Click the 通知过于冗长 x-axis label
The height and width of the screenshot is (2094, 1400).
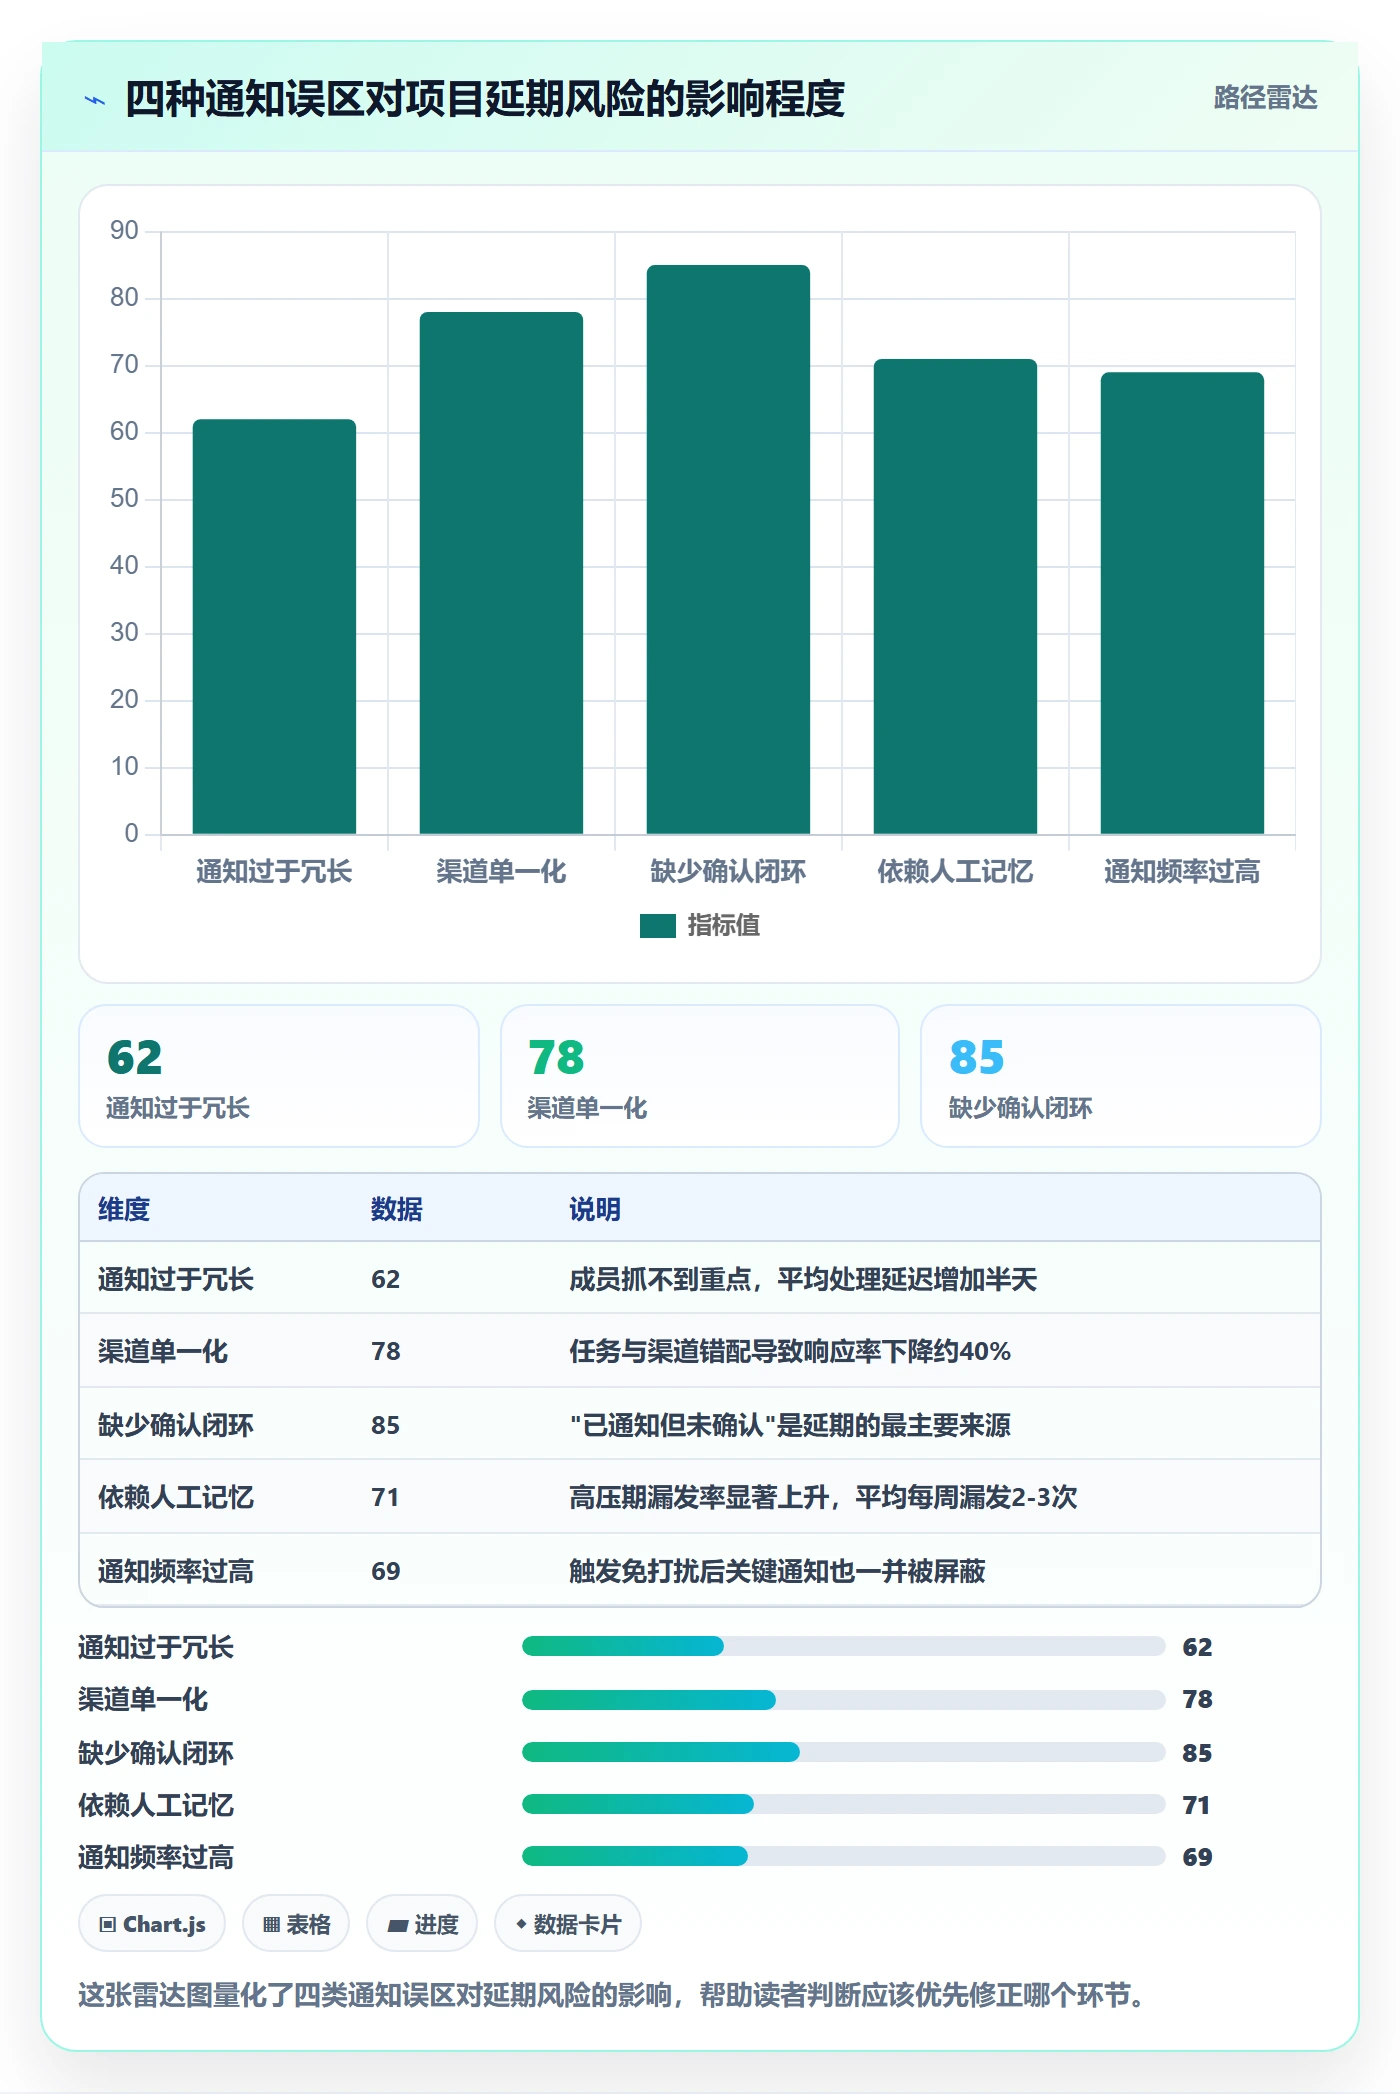(274, 872)
